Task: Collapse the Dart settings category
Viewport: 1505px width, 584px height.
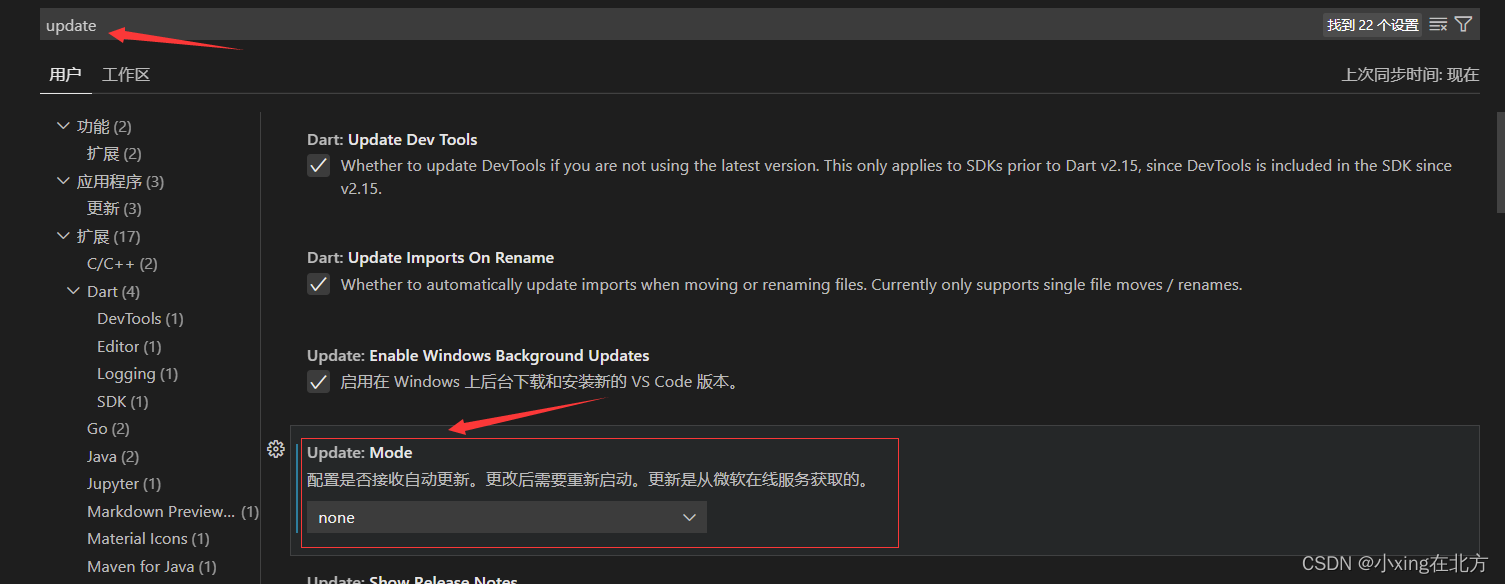Action: tap(72, 290)
